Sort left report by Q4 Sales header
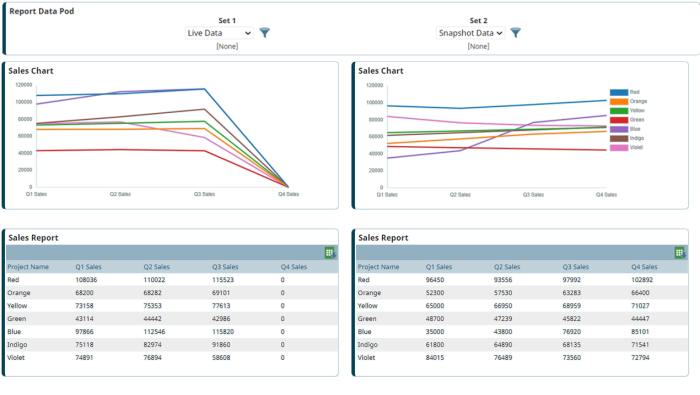The image size is (700, 395). pyautogui.click(x=294, y=267)
